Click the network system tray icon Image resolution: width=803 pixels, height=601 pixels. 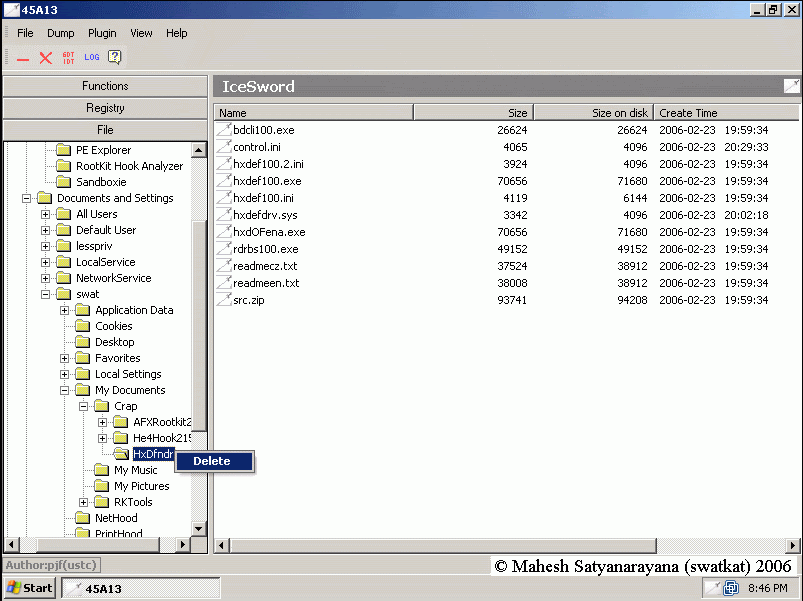[731, 588]
